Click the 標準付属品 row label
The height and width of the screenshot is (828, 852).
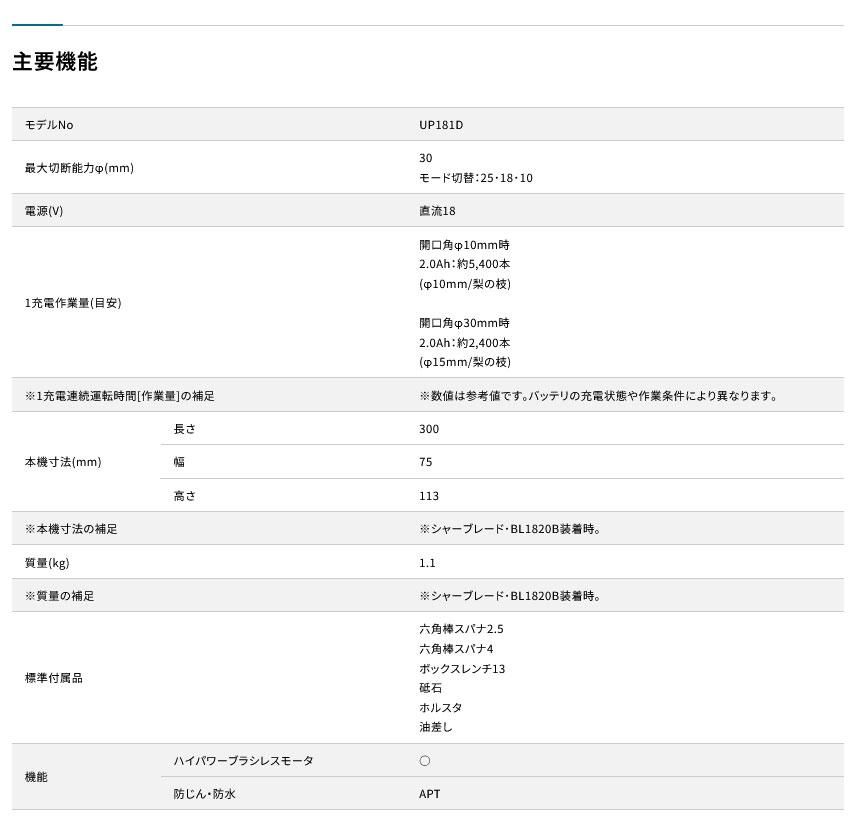[x=54, y=678]
